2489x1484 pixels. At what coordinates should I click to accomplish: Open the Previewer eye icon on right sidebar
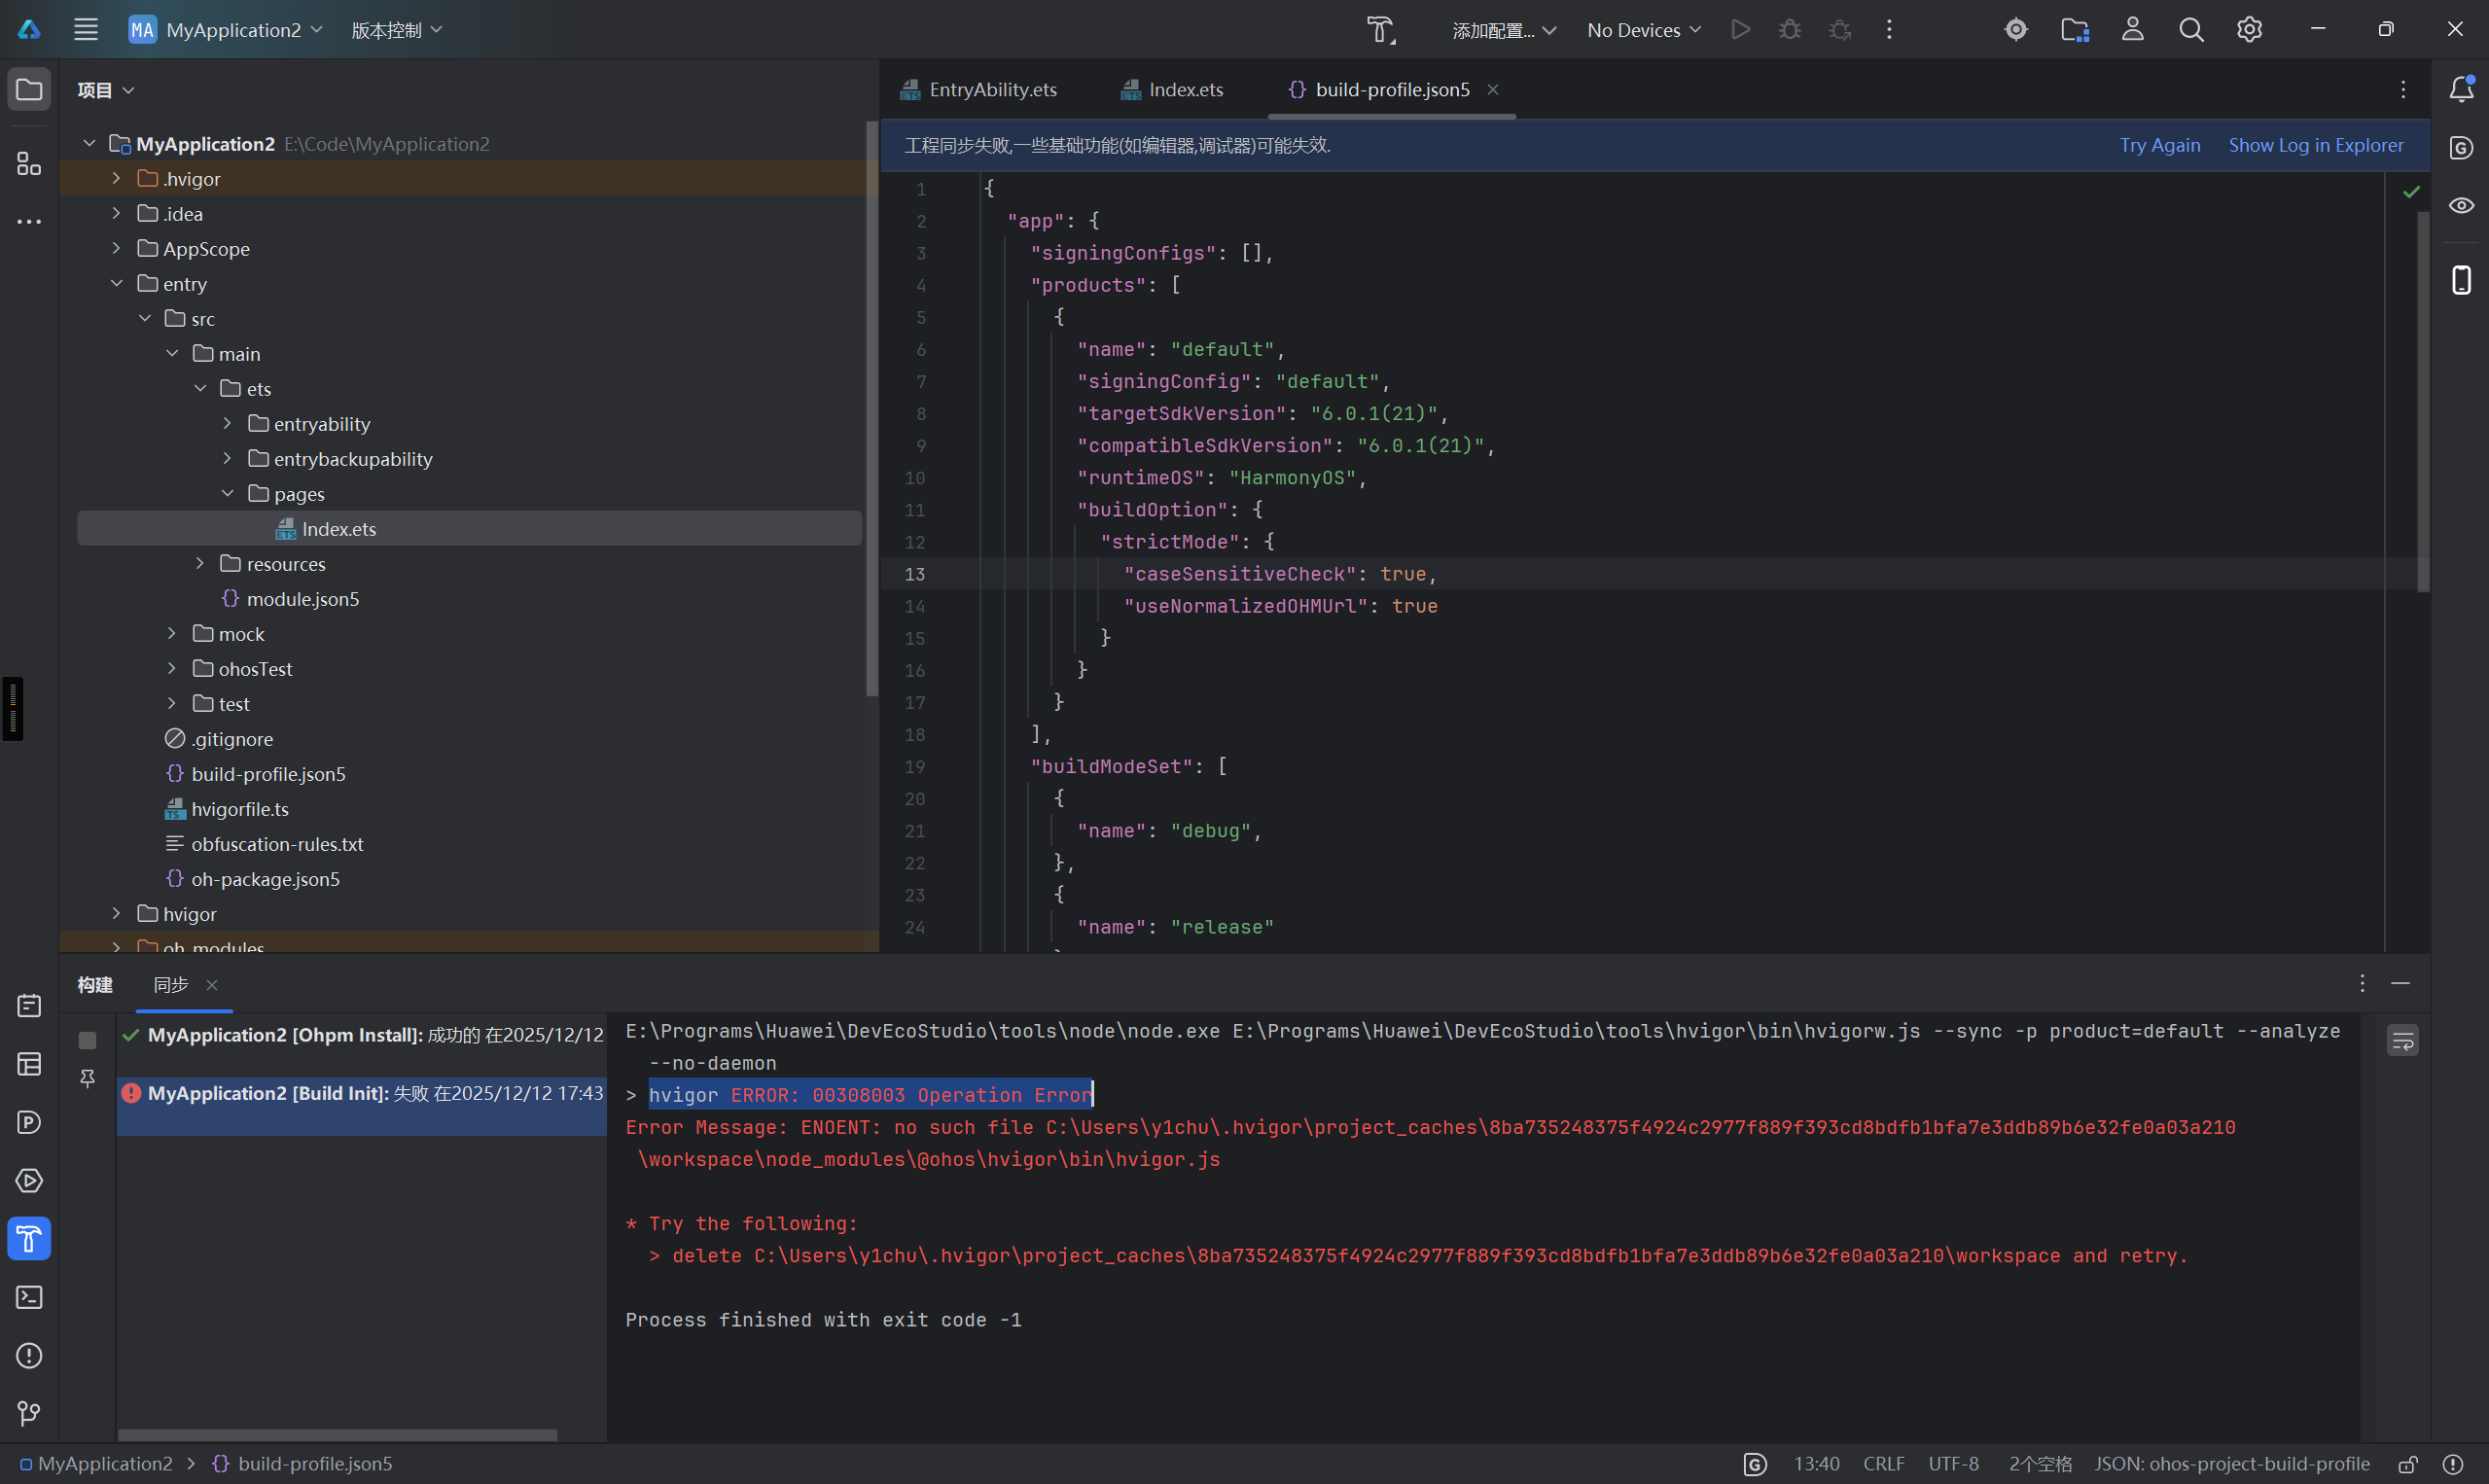(x=2461, y=206)
